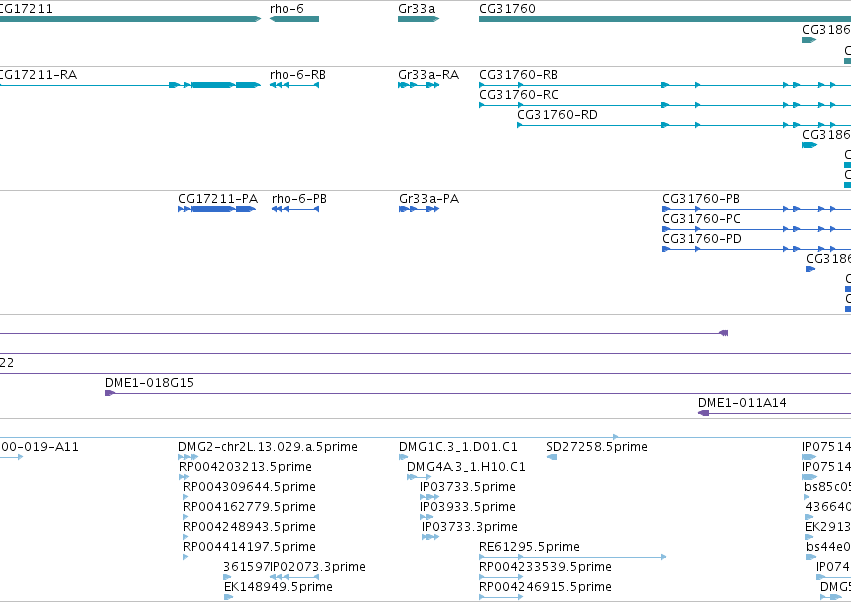Select the CG31760-RC transcript label

point(518,94)
